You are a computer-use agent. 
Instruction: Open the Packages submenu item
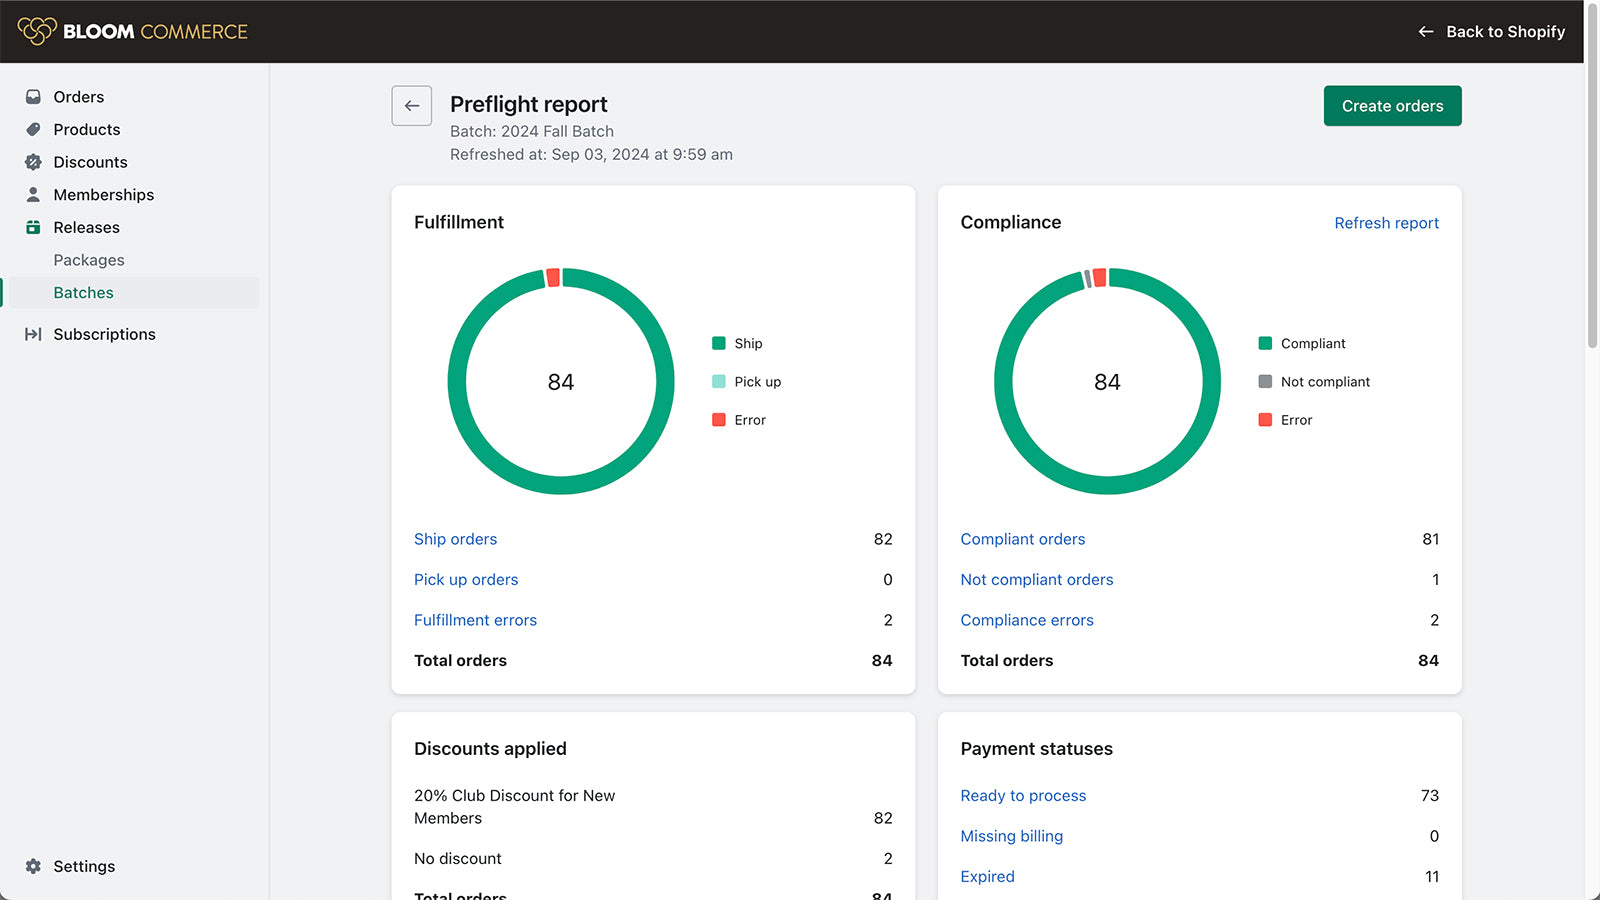click(x=89, y=260)
